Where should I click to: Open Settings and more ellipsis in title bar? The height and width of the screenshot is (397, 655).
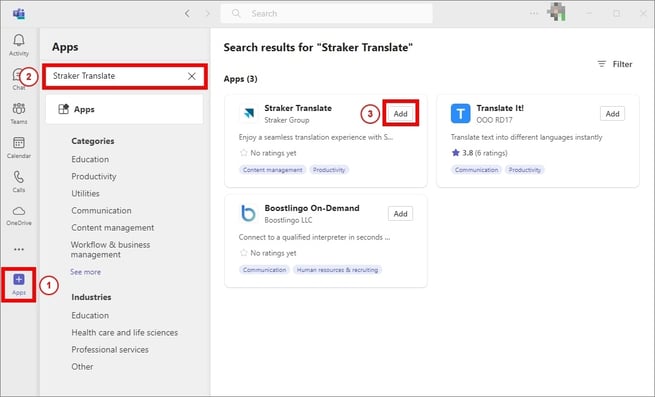click(x=534, y=13)
